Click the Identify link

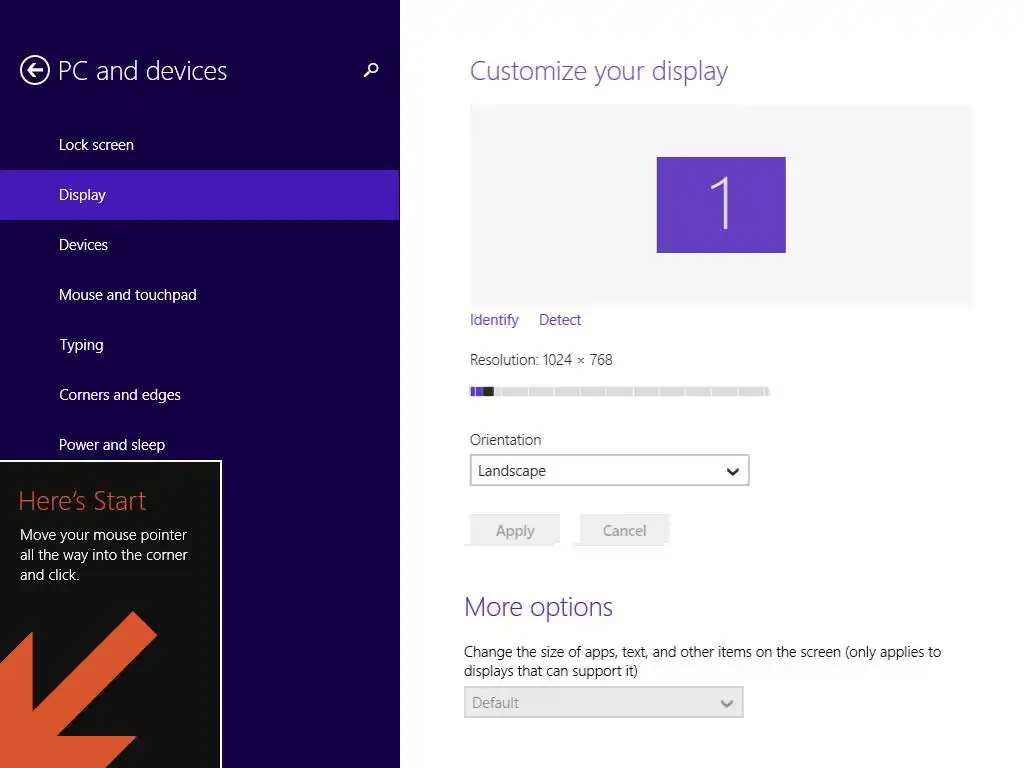click(494, 320)
